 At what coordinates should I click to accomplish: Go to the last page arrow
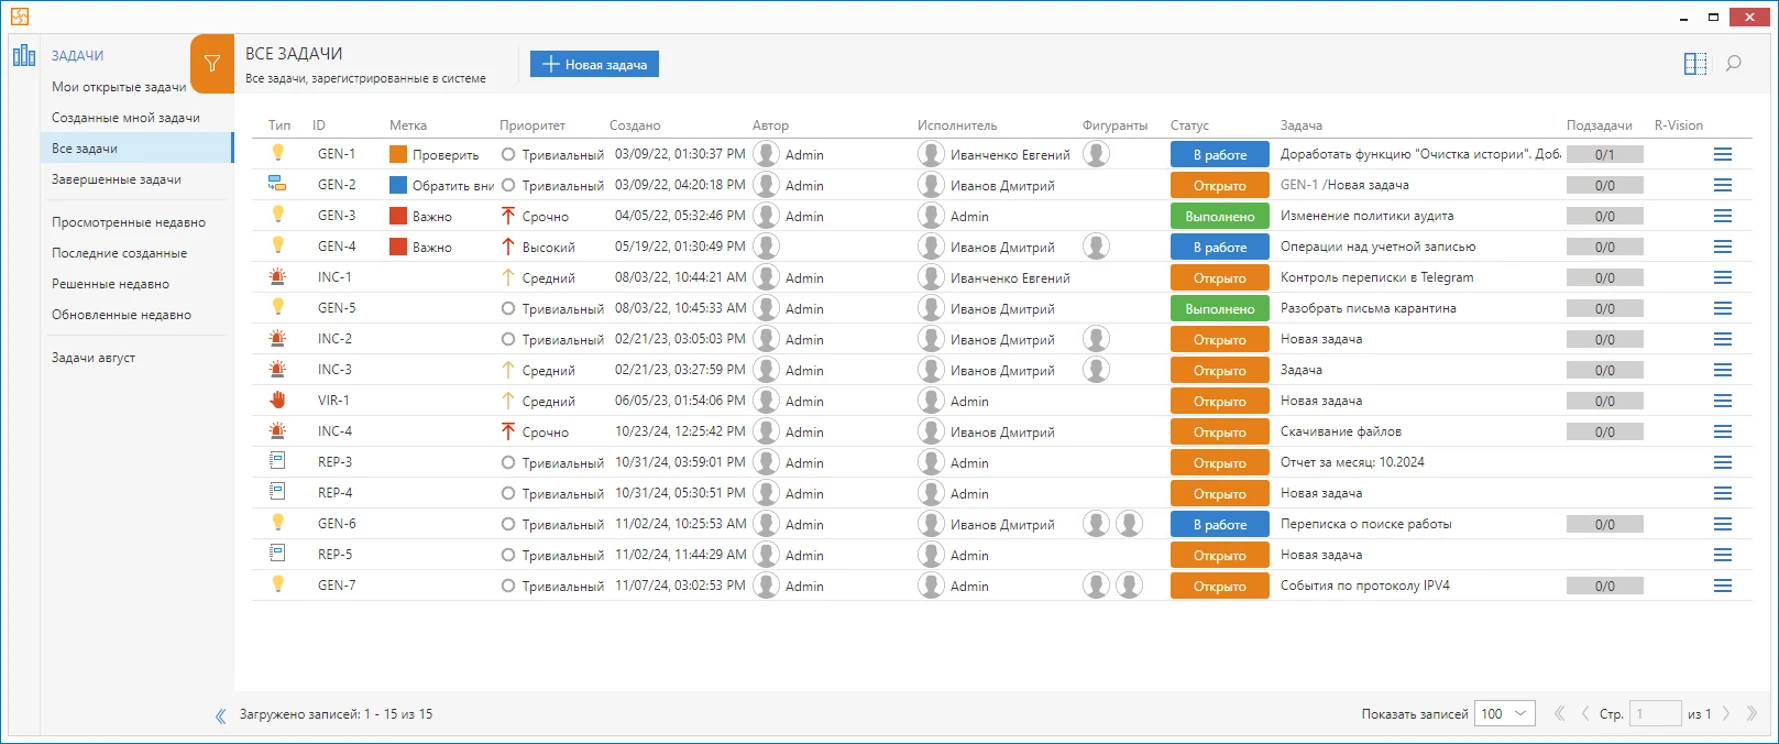[x=1751, y=714]
